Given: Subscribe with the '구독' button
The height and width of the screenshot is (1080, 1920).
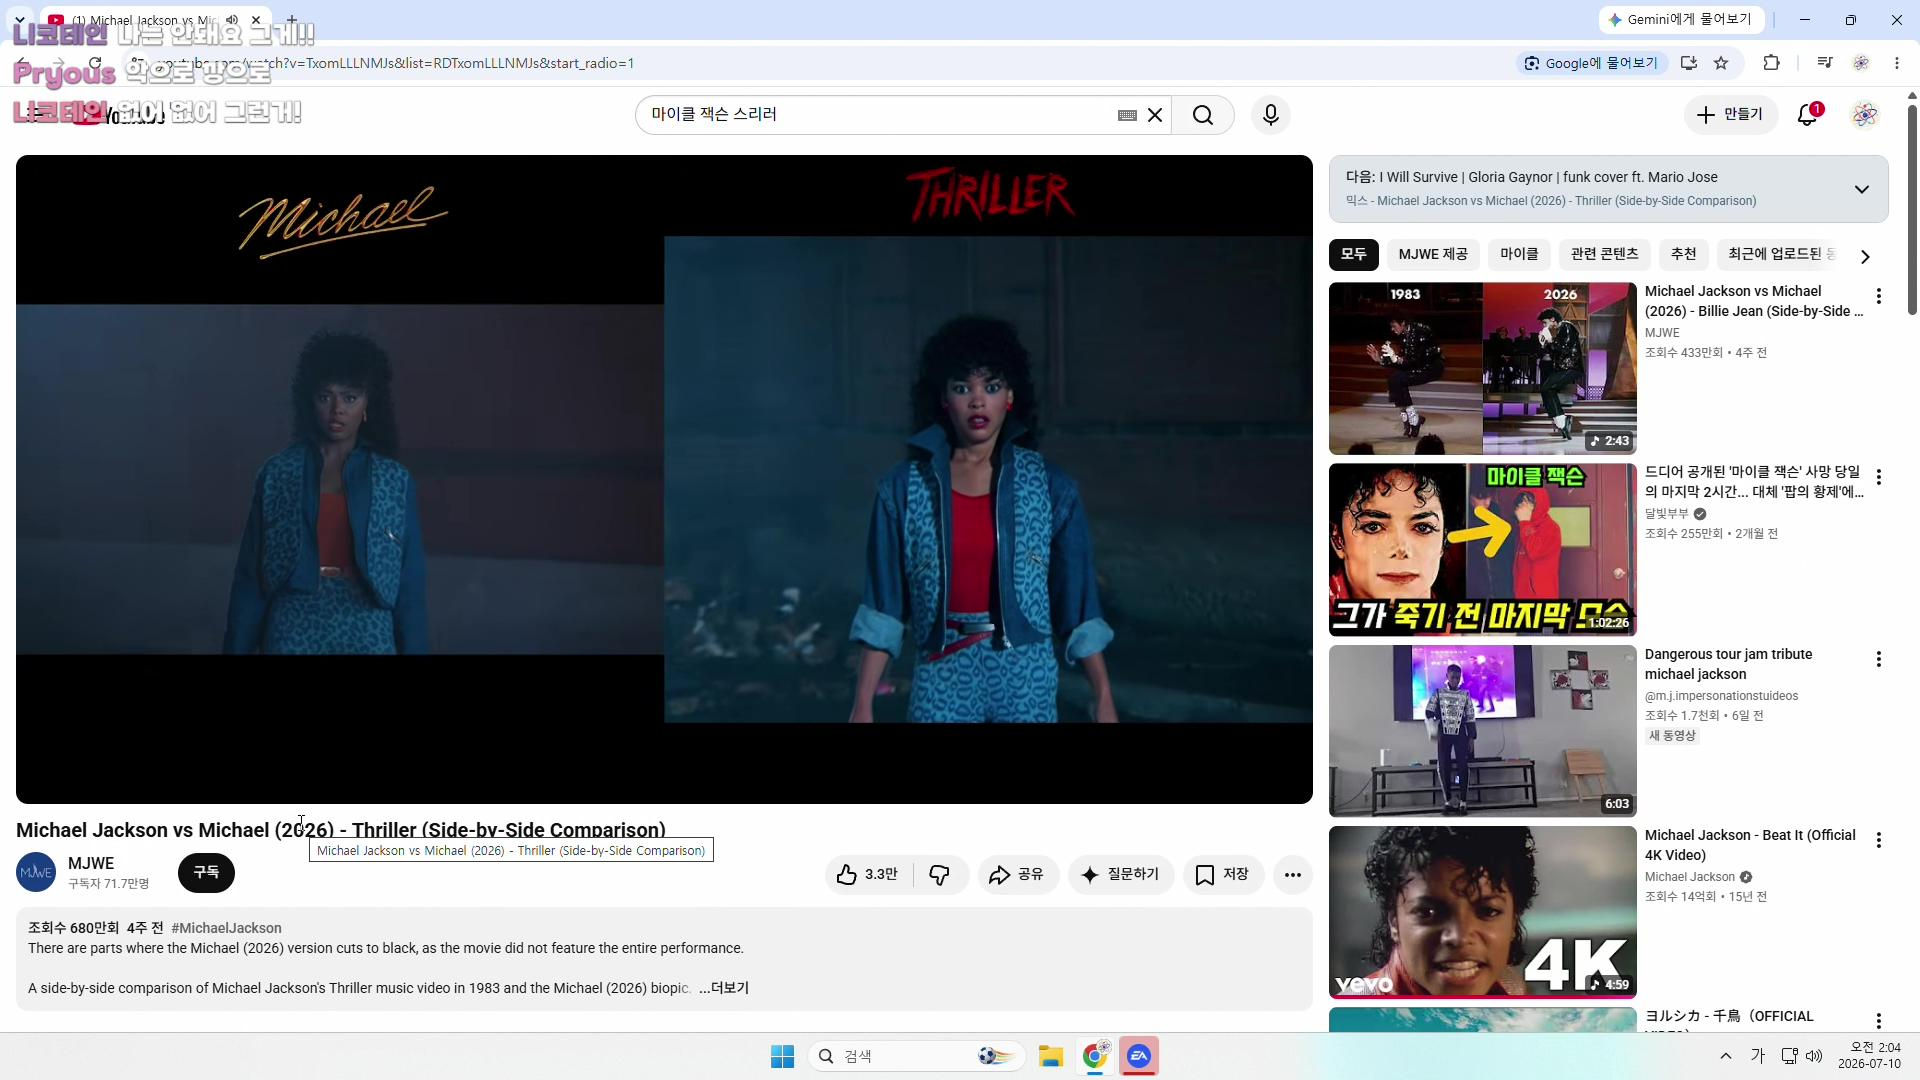Looking at the screenshot, I should (x=206, y=873).
